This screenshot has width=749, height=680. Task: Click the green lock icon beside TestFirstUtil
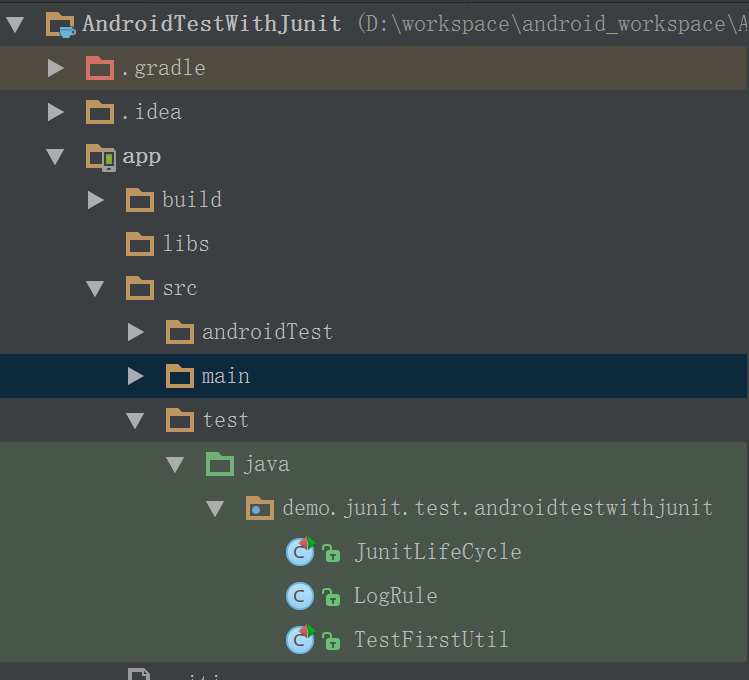[x=331, y=641]
